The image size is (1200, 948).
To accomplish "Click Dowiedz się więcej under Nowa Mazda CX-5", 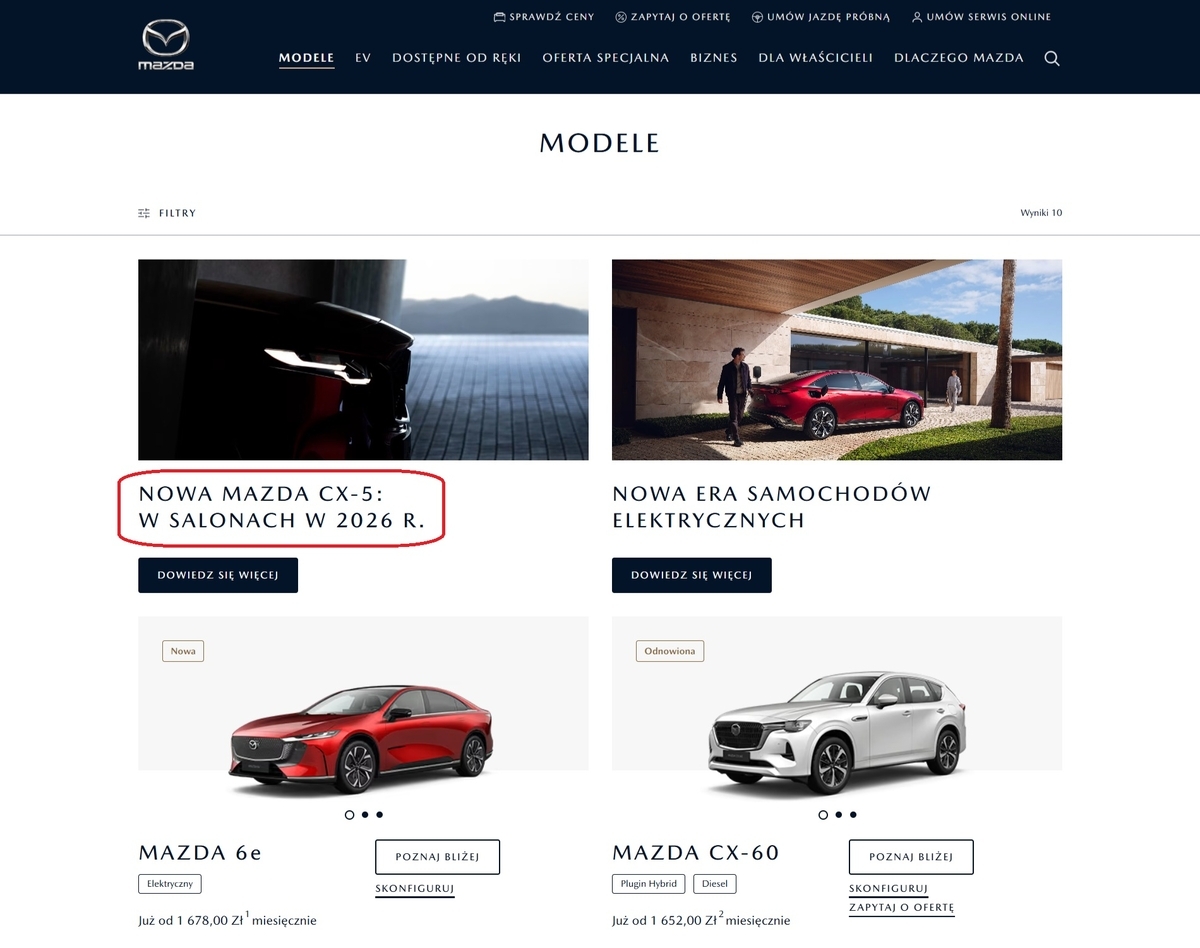I will click(x=218, y=575).
